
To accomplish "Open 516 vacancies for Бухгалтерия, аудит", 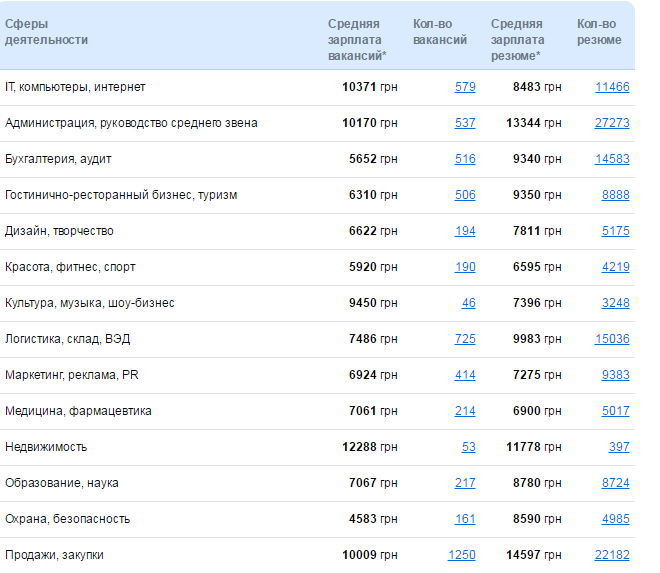I will coord(465,159).
